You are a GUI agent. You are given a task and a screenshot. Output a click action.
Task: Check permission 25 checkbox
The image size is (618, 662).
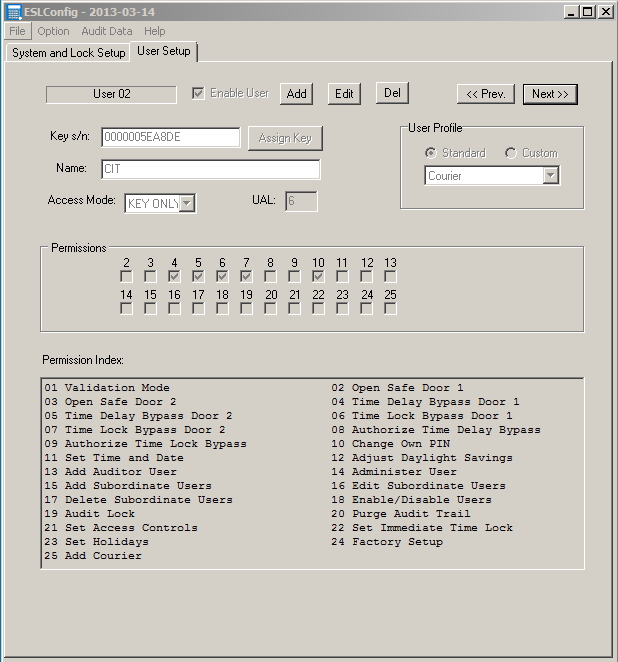click(390, 308)
